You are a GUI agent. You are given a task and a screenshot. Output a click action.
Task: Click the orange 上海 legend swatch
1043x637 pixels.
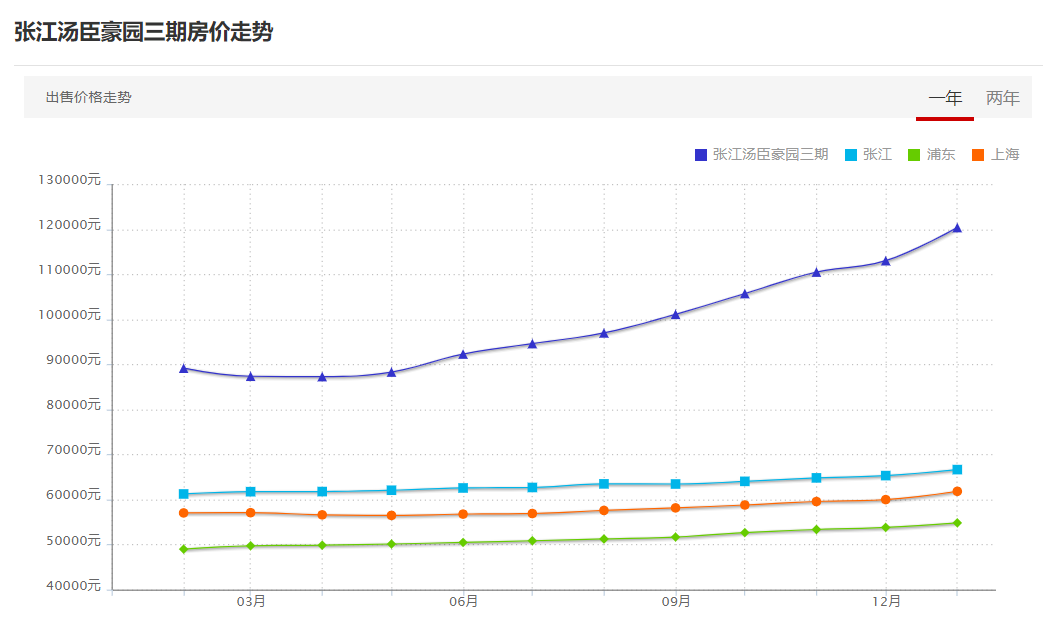click(978, 155)
